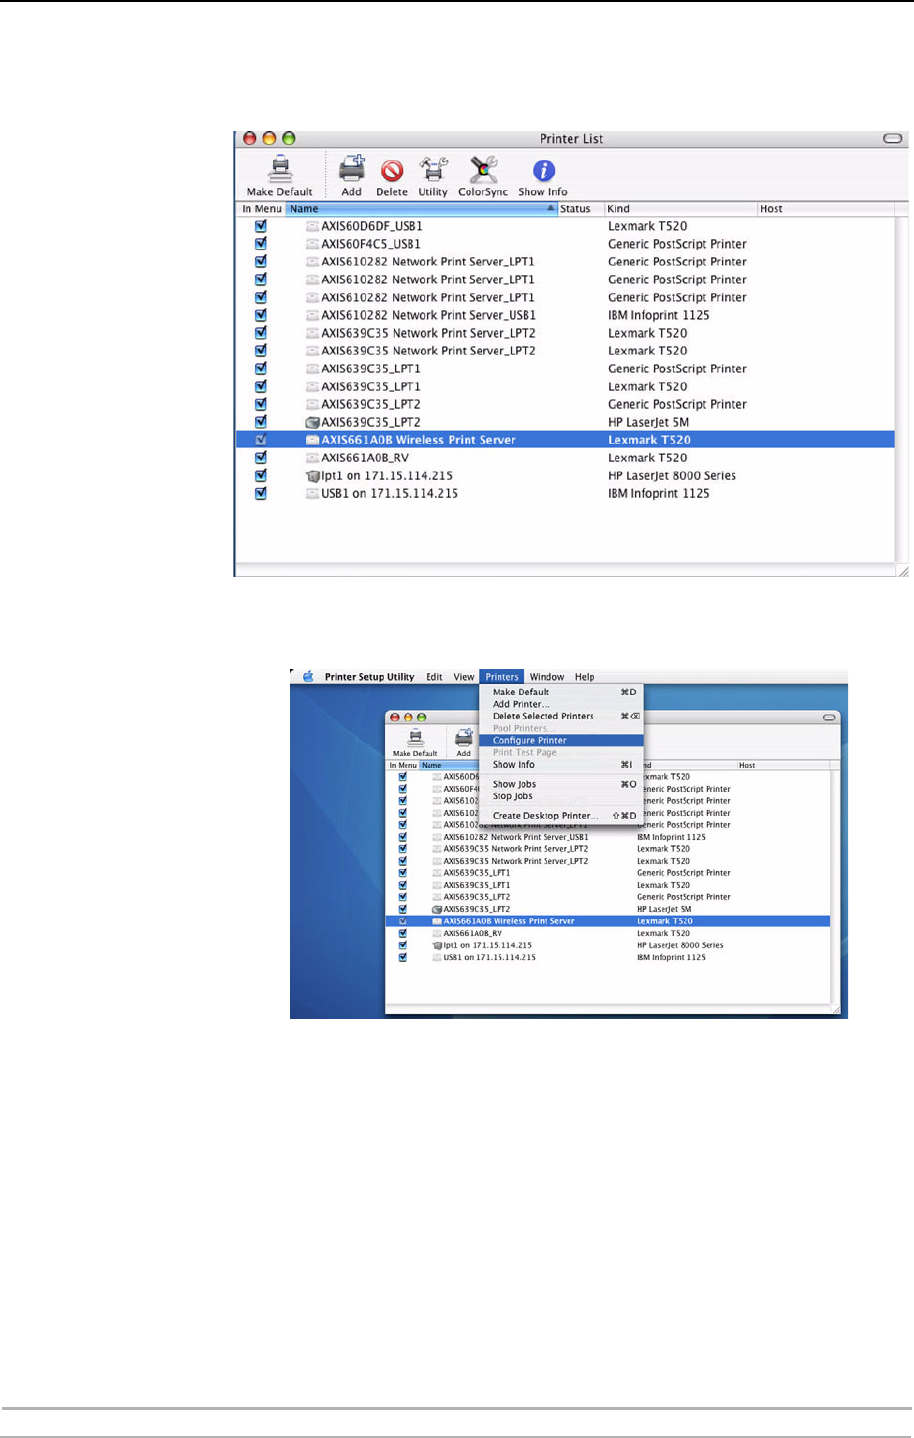This screenshot has width=914, height=1438.
Task: Click the HP LaserJet 5M printer icon in Printer List
Action: coord(312,423)
